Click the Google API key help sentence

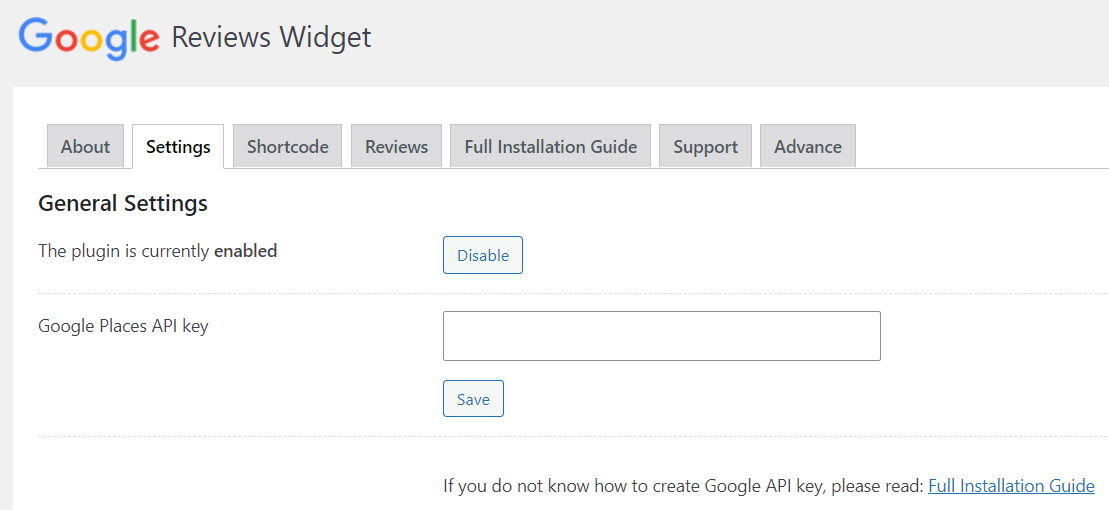click(683, 486)
